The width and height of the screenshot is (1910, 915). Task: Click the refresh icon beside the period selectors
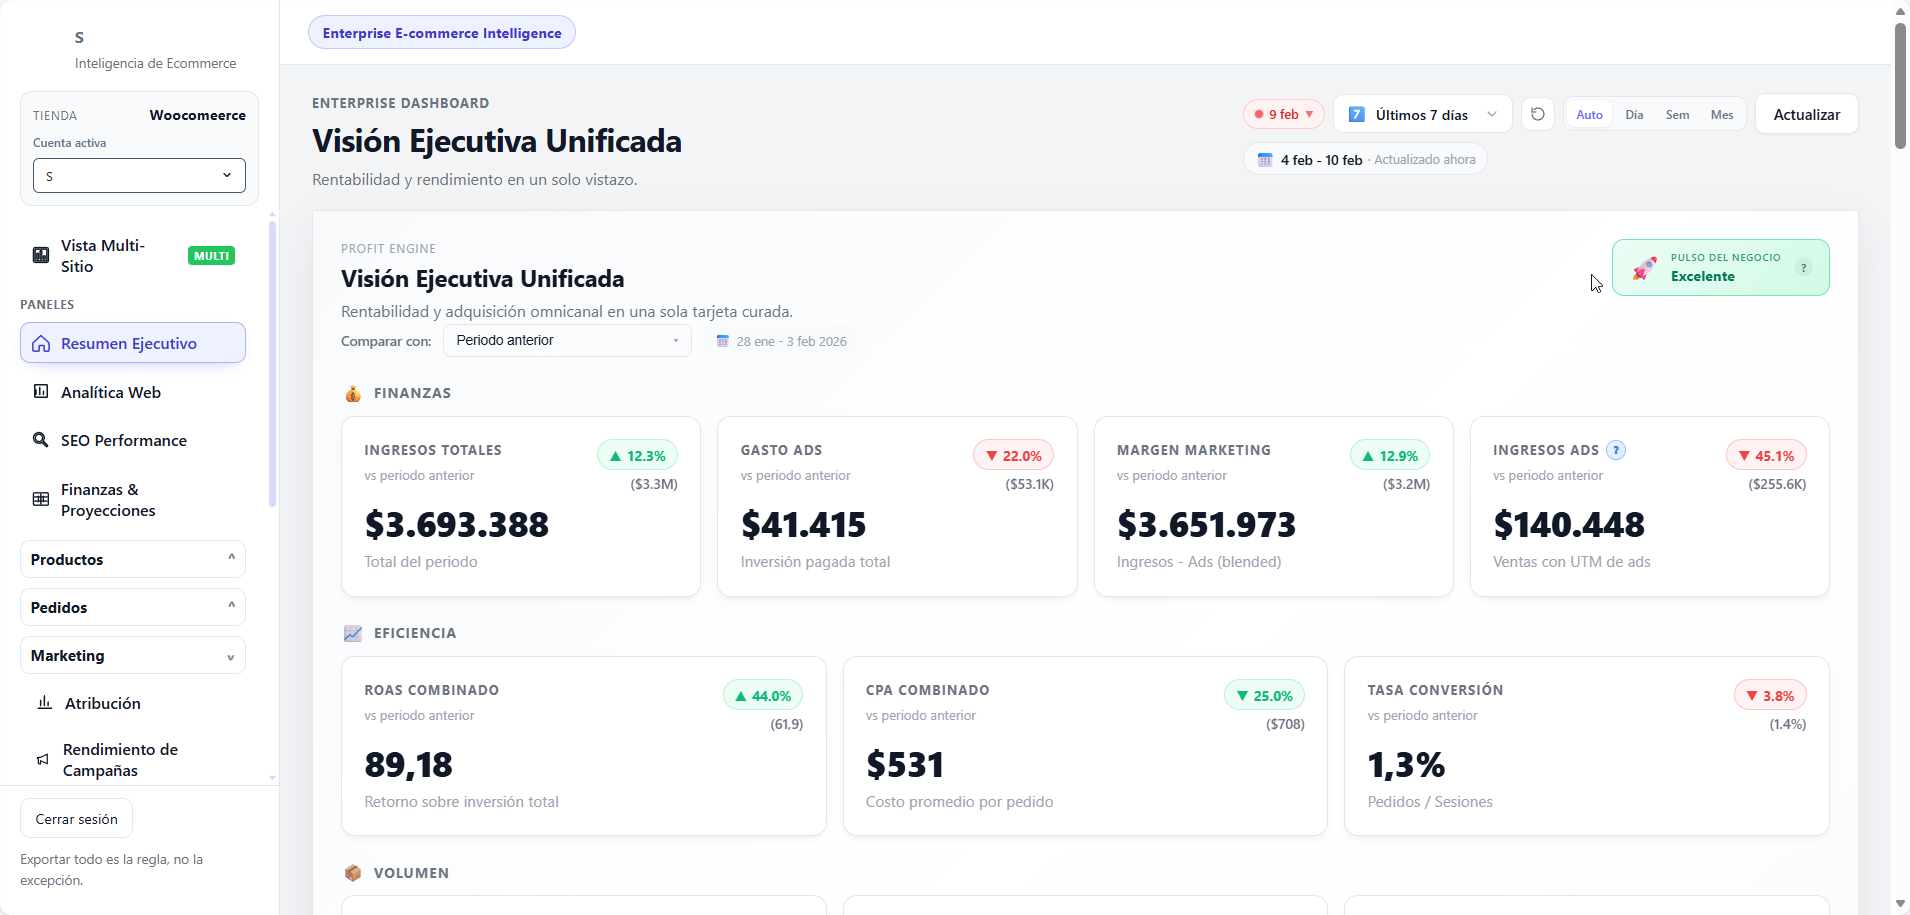pyautogui.click(x=1537, y=114)
